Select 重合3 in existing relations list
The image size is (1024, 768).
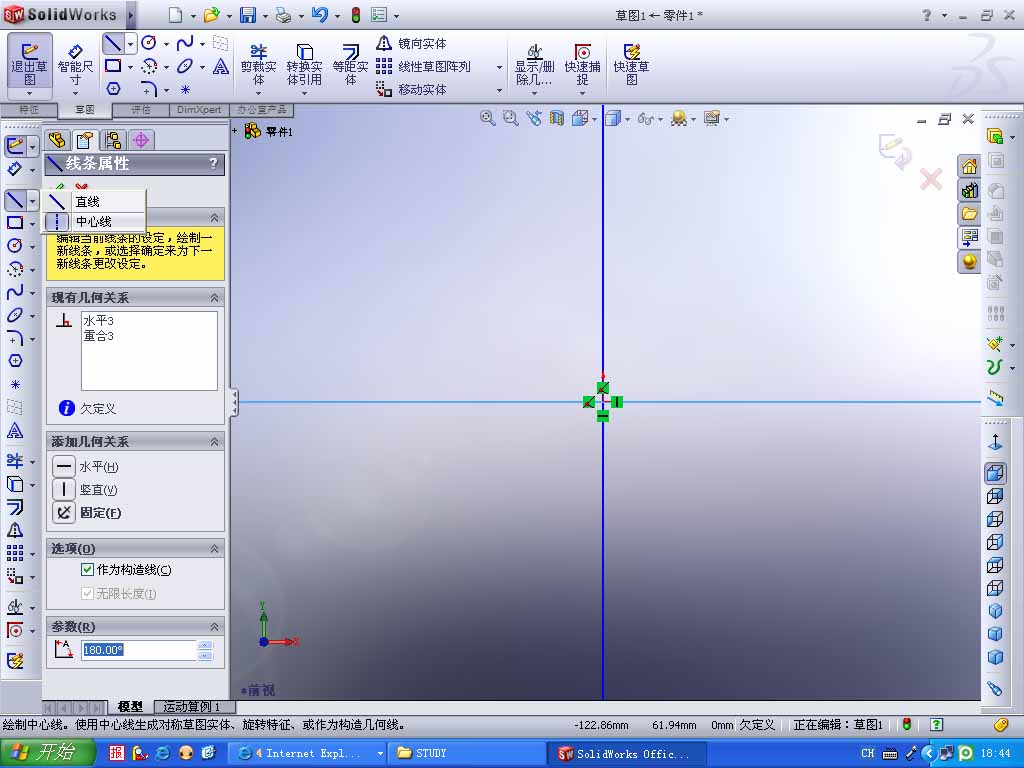(x=99, y=336)
